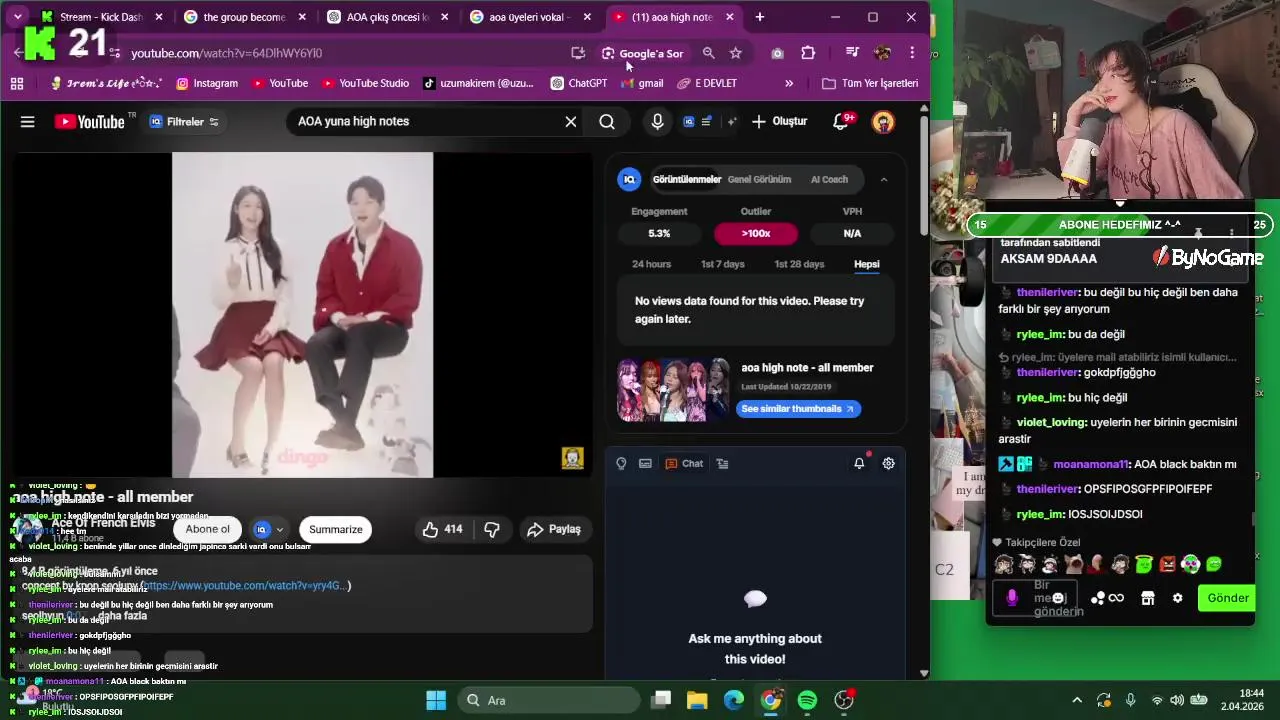Open chat panel settings gear
This screenshot has height=720, width=1280.
[x=888, y=463]
